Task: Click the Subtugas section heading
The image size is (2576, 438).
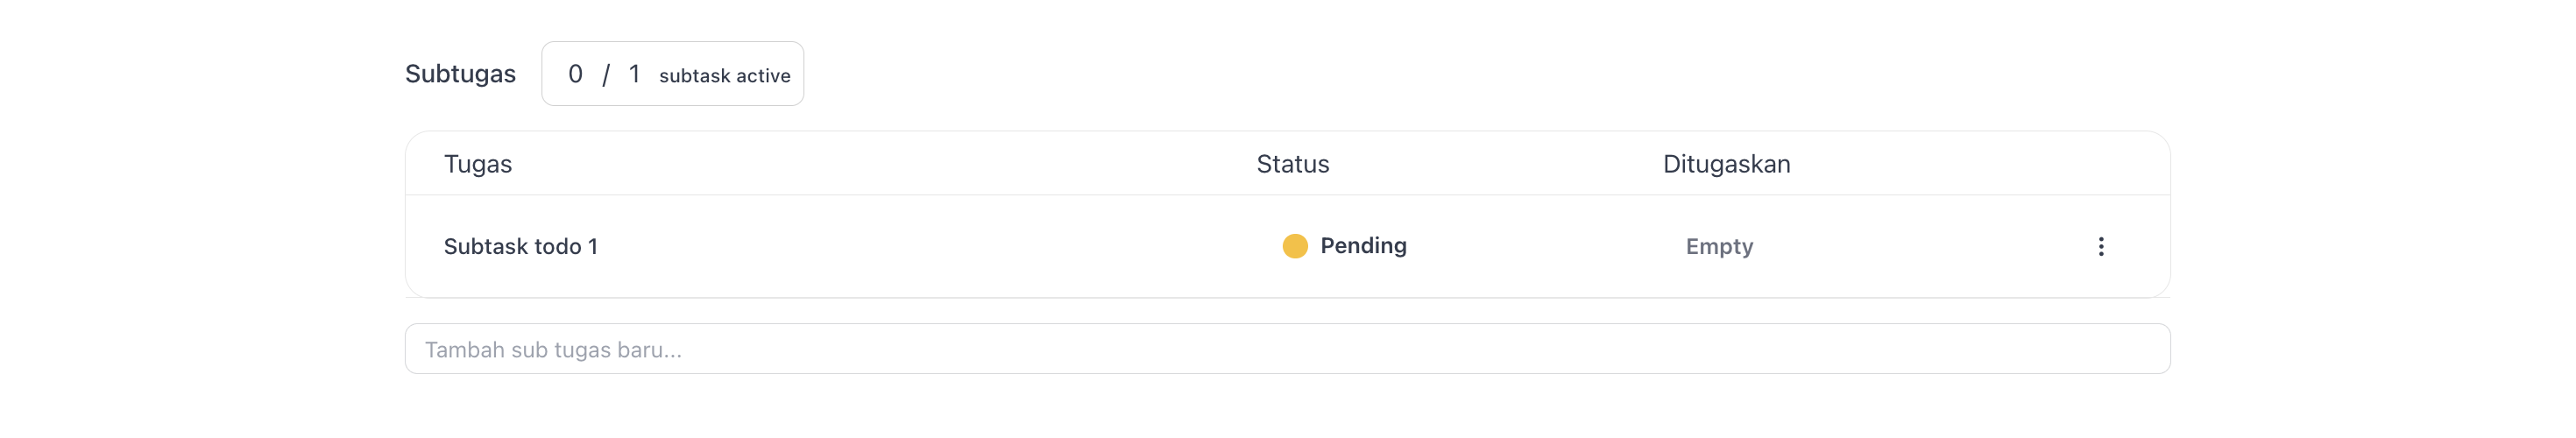Action: pos(460,74)
